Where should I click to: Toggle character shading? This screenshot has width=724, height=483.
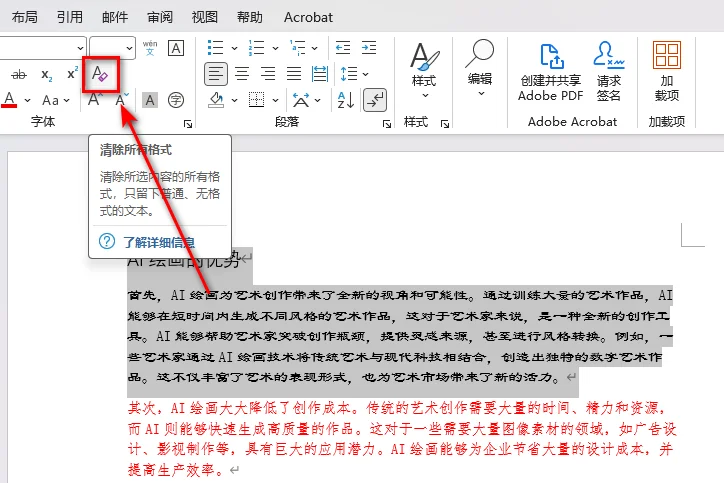(150, 100)
